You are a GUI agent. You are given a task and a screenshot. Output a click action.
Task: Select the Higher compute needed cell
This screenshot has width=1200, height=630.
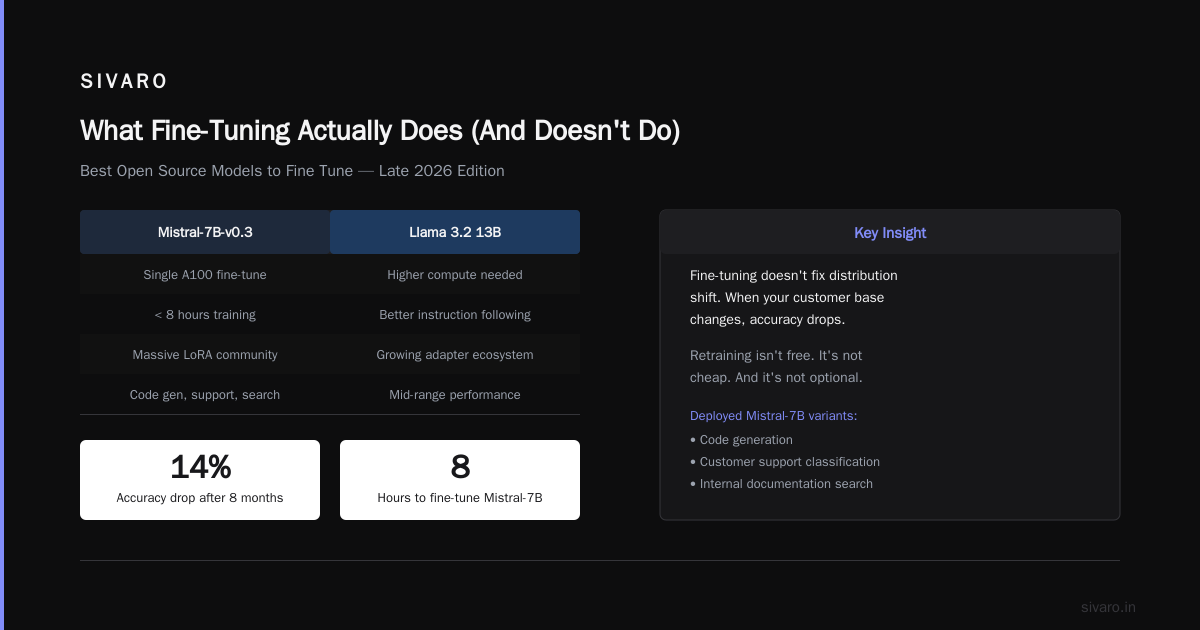click(x=455, y=274)
